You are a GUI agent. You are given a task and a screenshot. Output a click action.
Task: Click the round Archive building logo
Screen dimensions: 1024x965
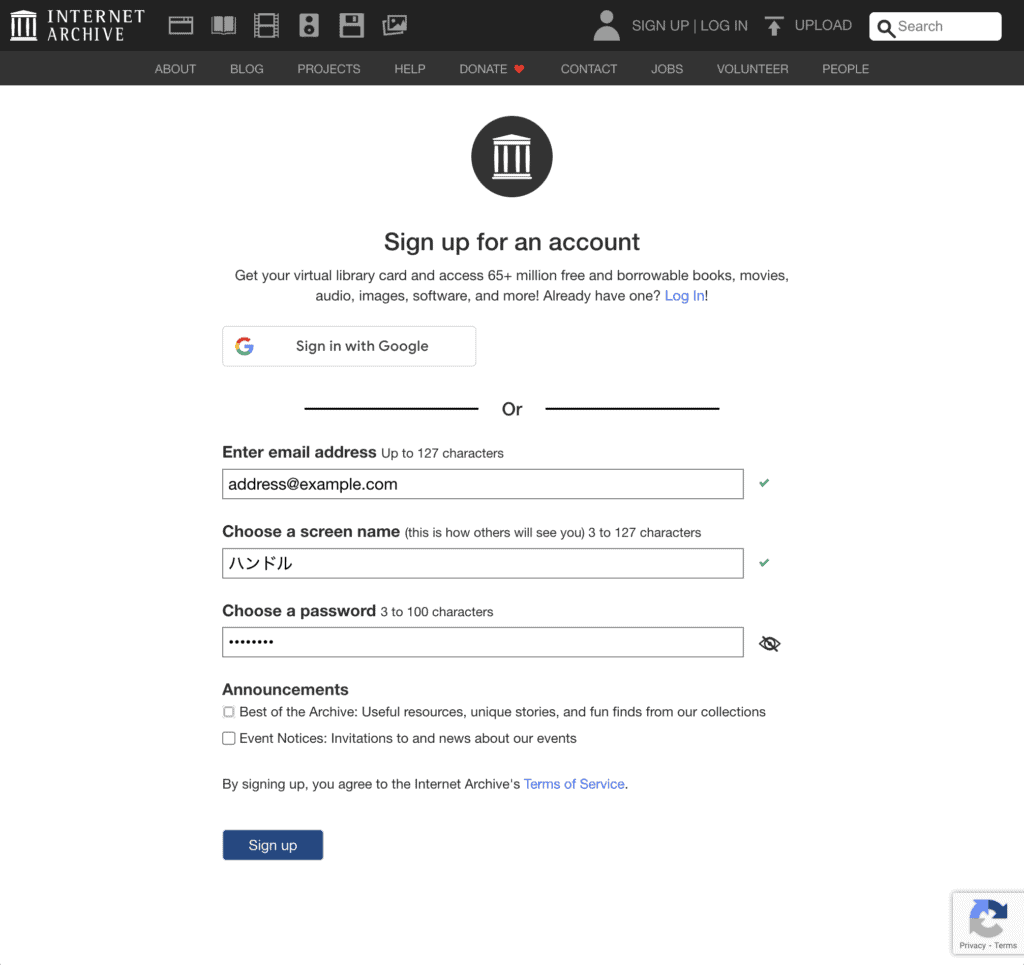coord(512,157)
